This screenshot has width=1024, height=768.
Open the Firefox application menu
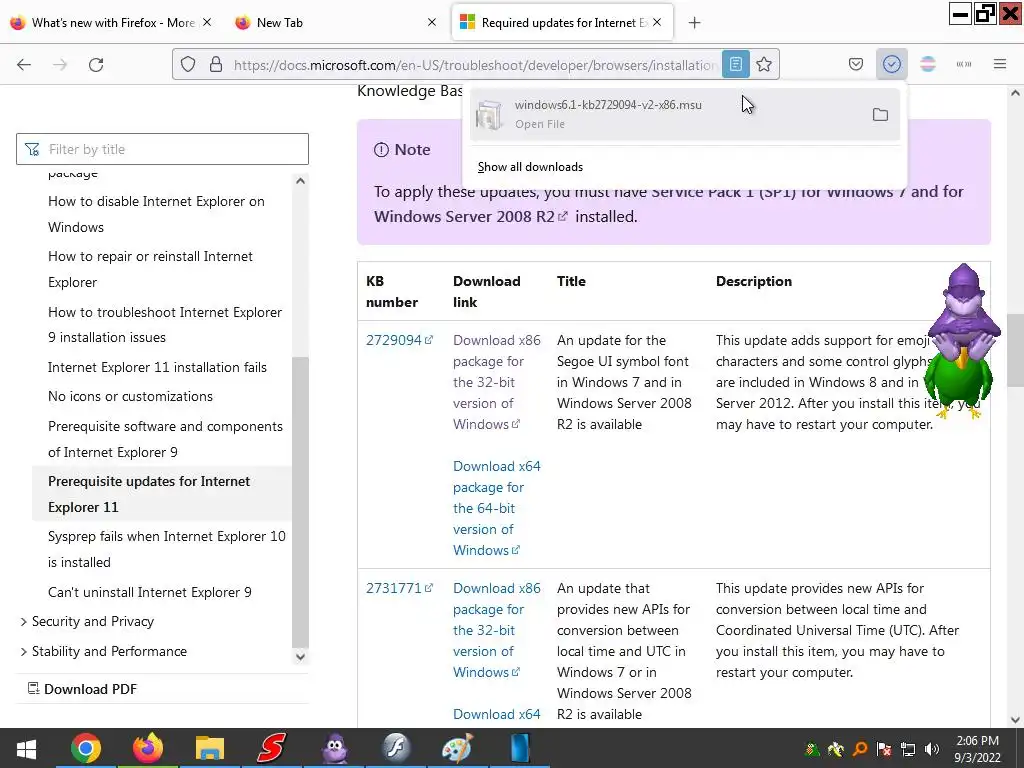click(x=999, y=65)
